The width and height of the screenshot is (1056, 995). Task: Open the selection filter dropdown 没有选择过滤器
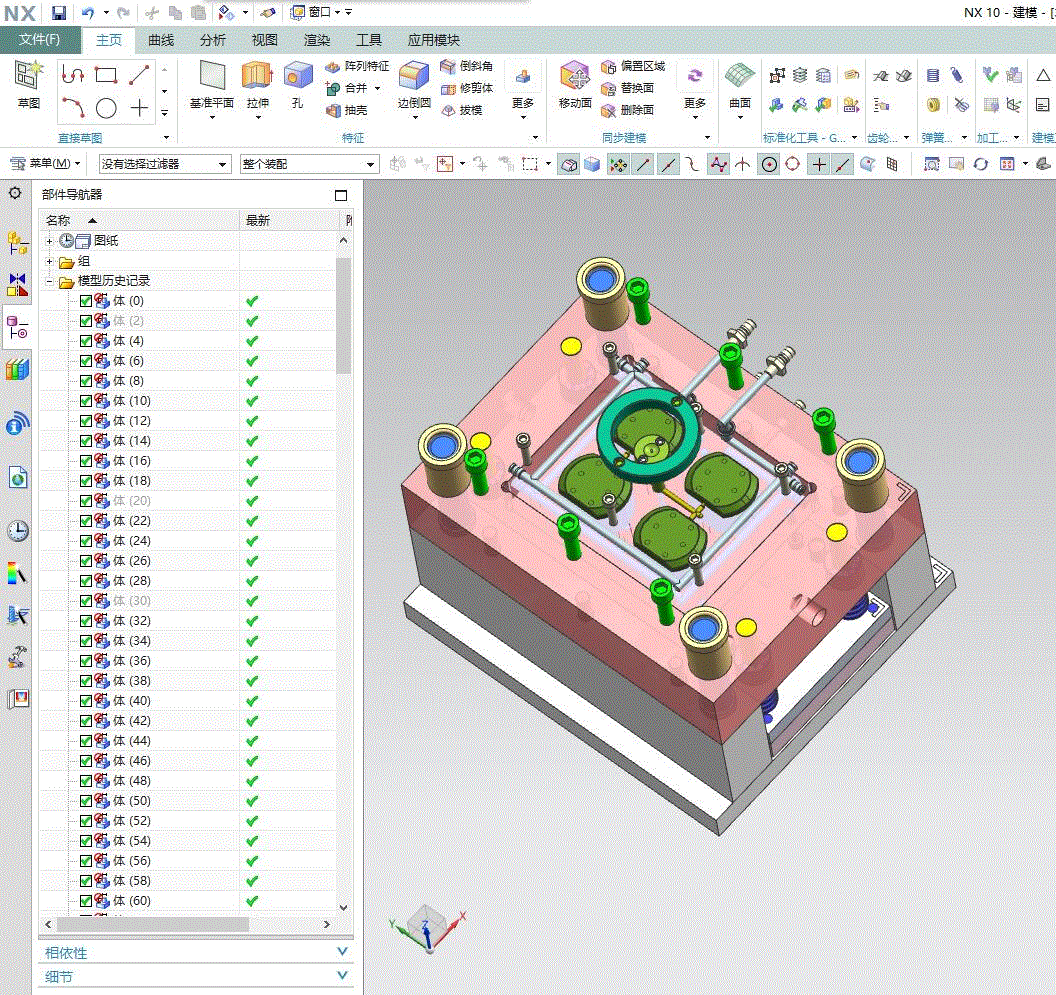pos(164,164)
